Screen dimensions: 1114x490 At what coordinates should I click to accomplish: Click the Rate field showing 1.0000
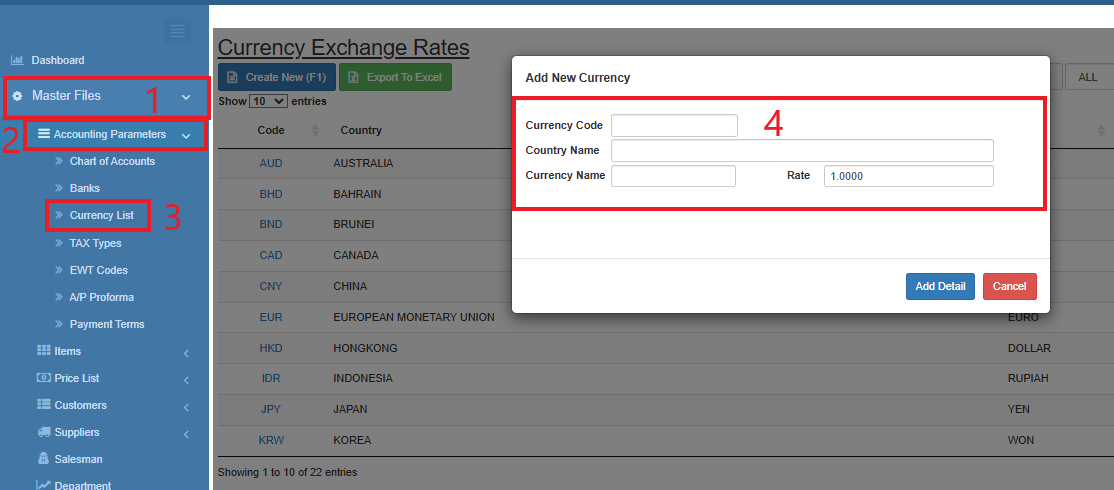[x=909, y=175]
